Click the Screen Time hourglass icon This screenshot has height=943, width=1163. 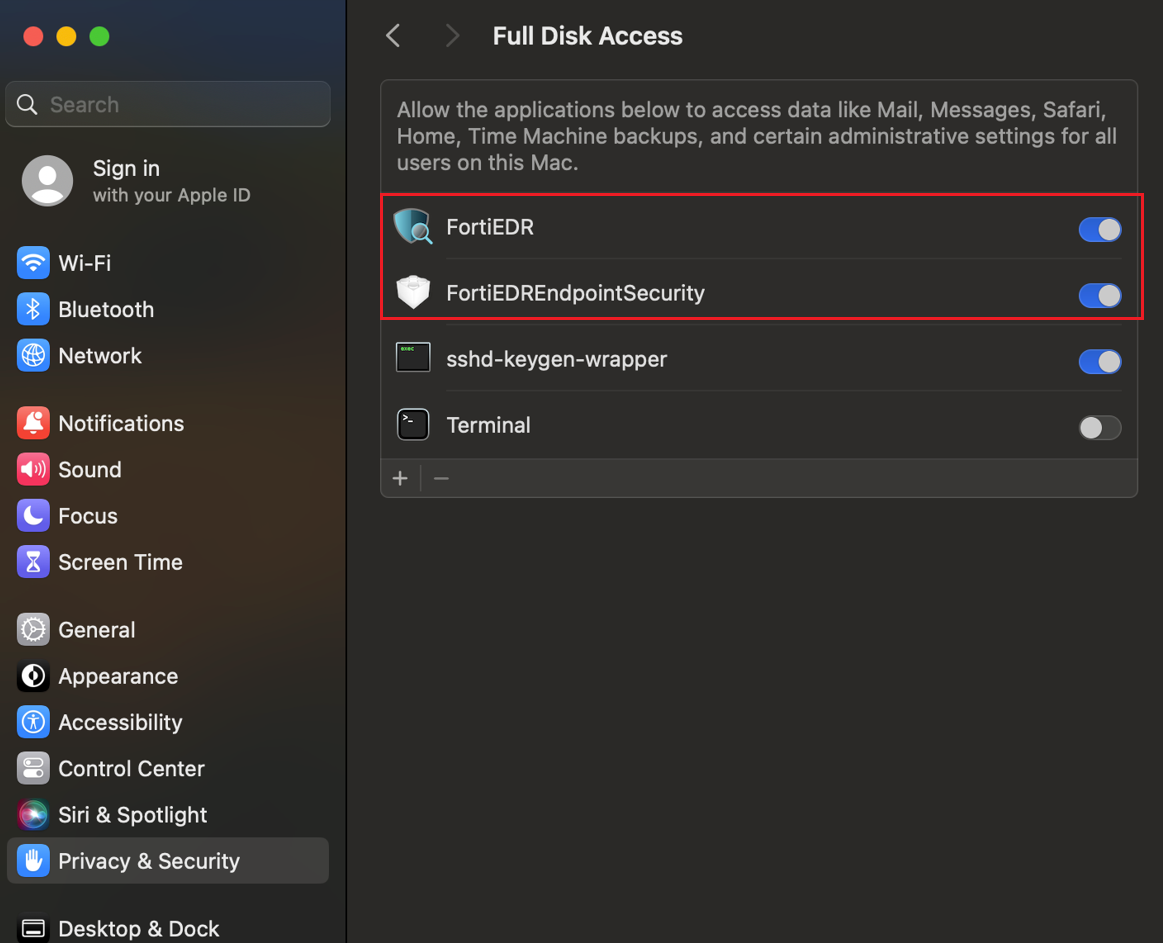tap(33, 562)
